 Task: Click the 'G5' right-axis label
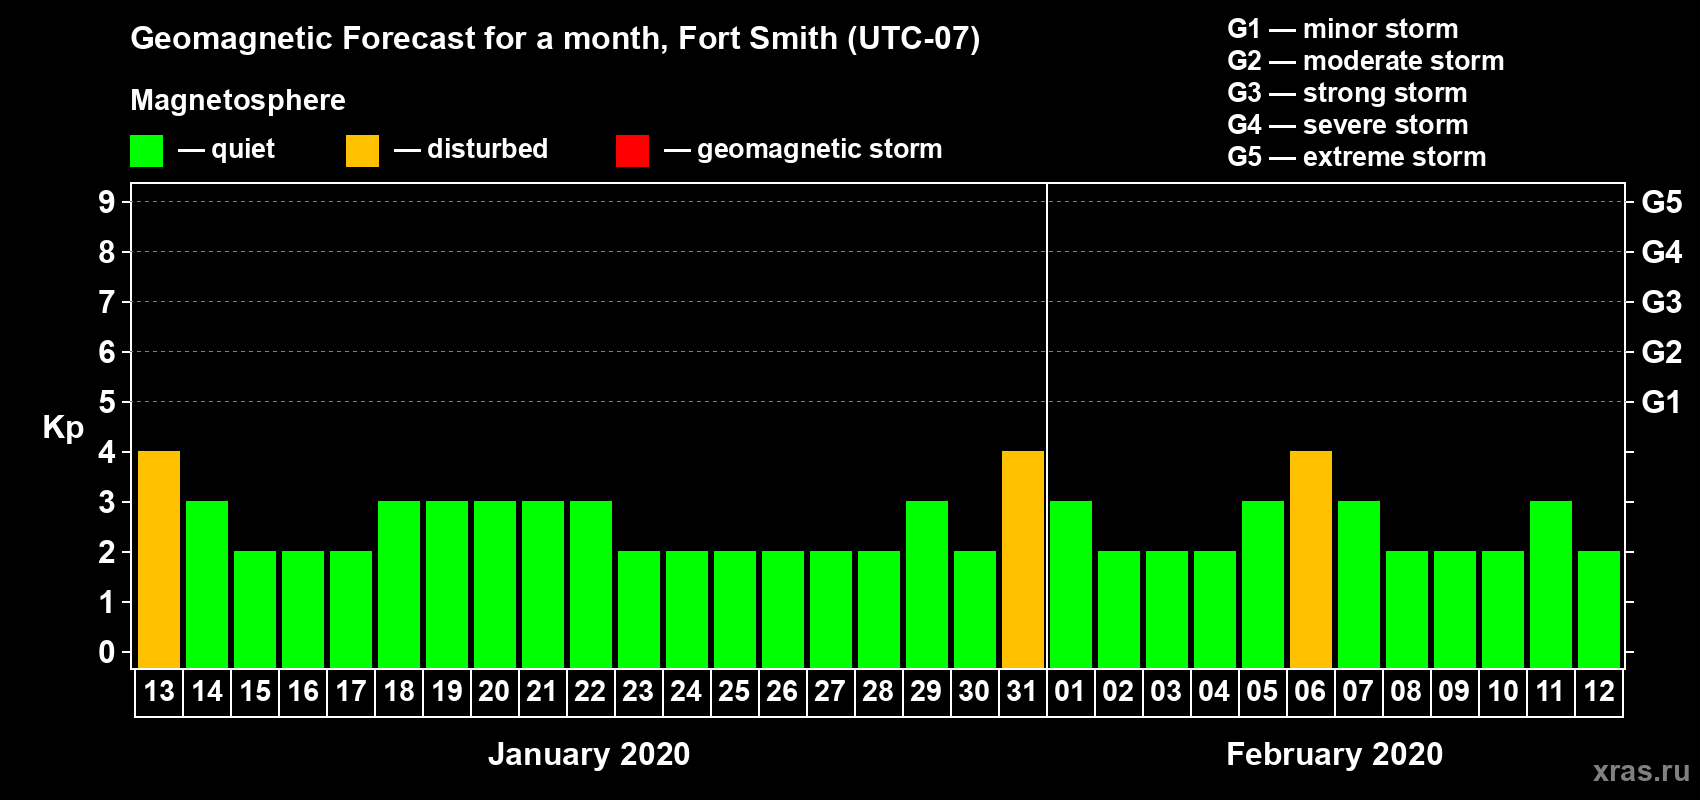(1662, 202)
